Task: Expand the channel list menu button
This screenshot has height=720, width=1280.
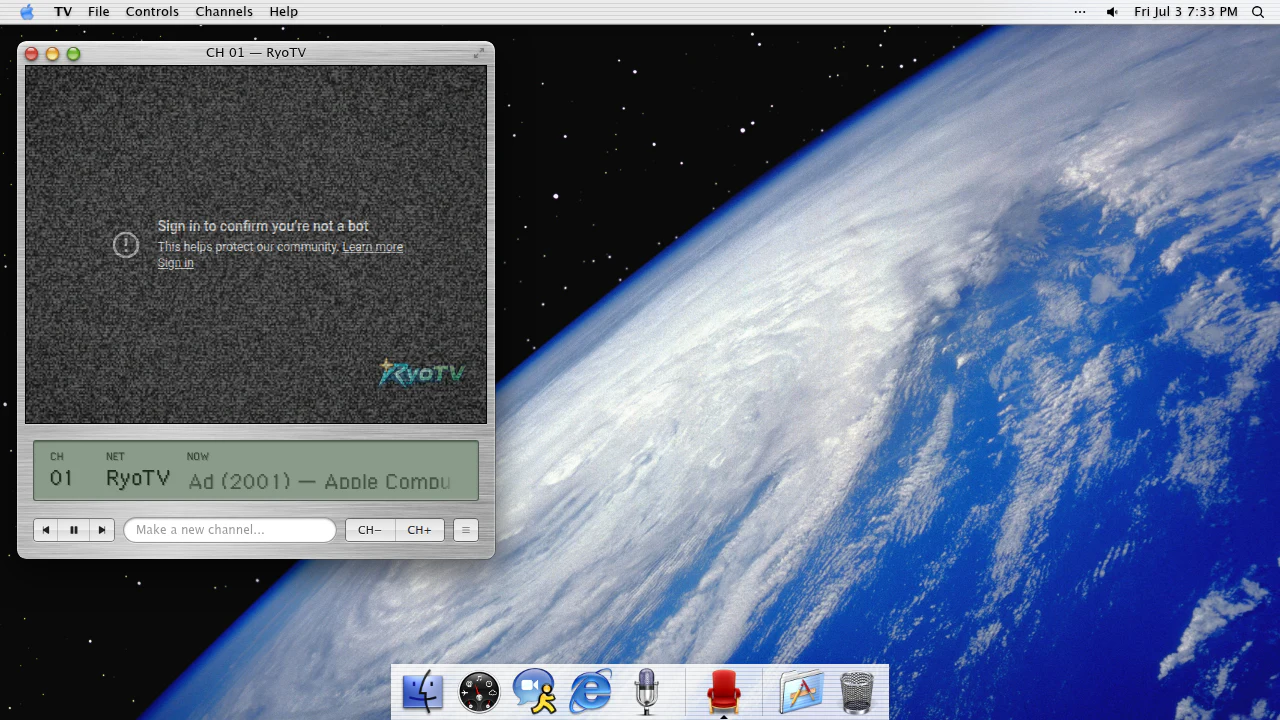Action: coord(465,530)
